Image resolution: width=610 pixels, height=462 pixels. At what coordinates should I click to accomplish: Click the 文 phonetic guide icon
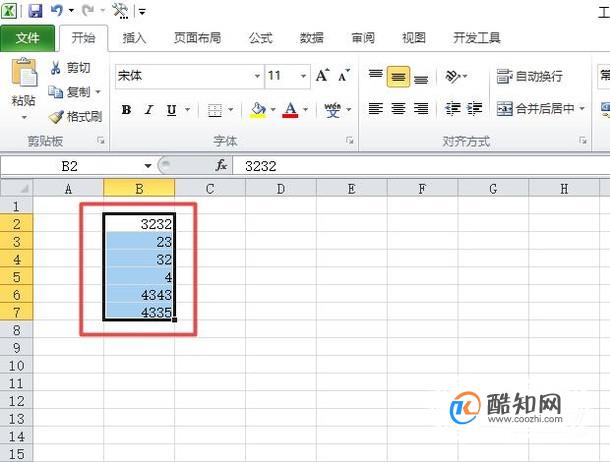333,110
